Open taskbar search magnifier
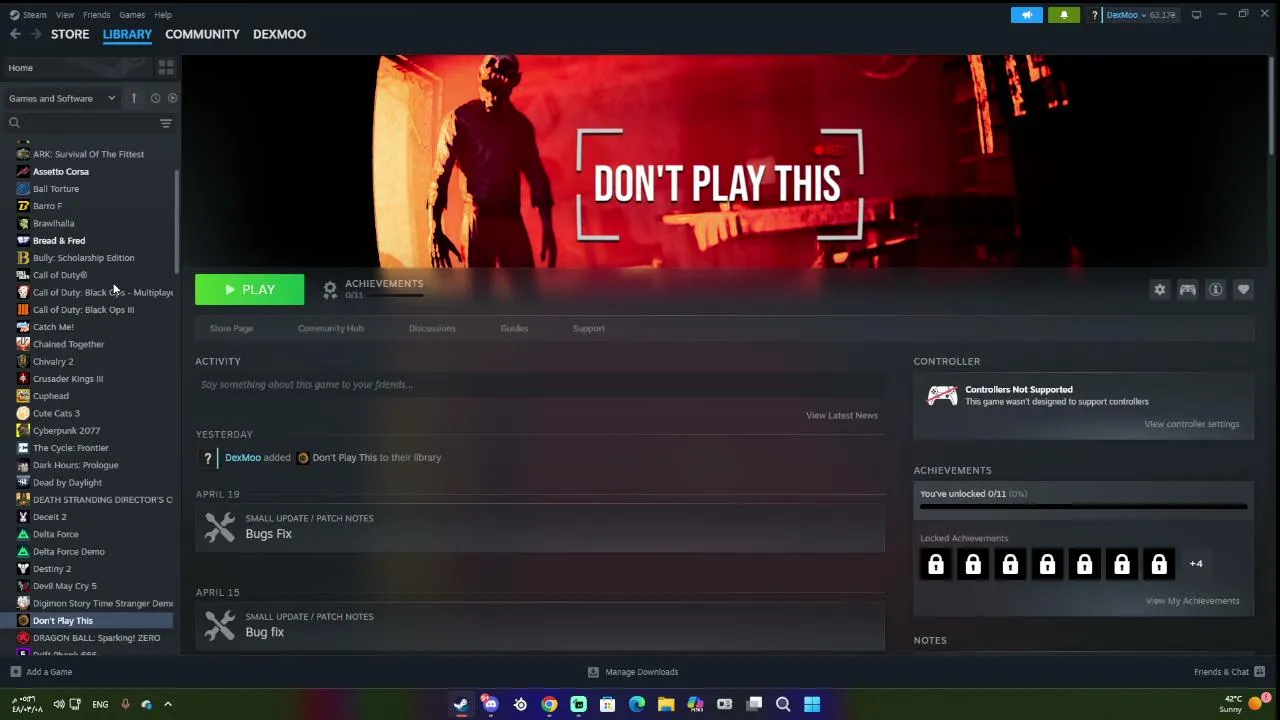 coord(783,705)
